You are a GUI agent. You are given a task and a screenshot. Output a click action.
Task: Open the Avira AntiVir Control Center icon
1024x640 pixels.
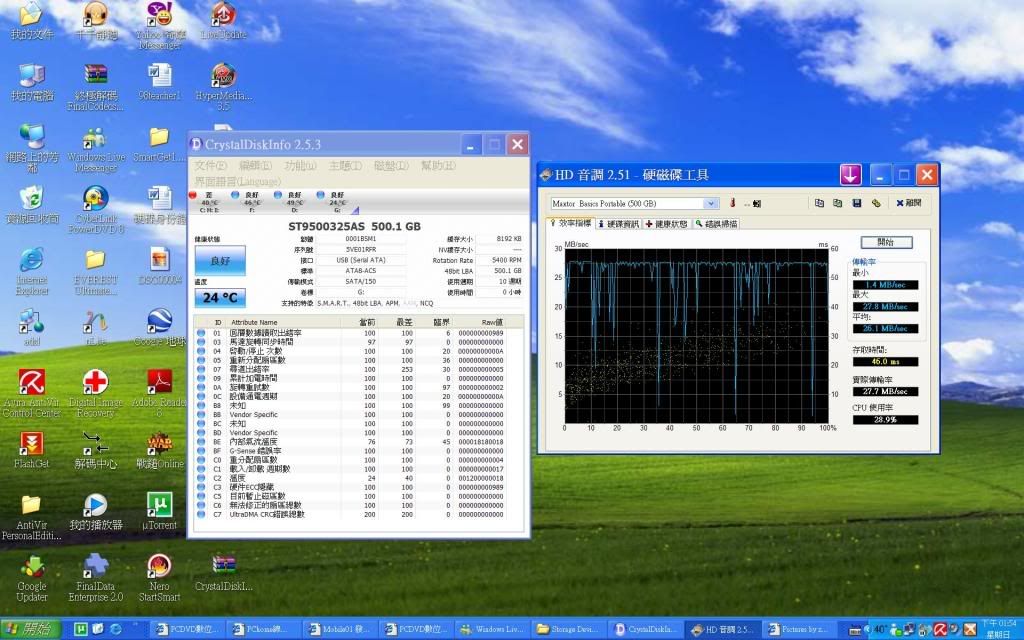click(31, 393)
